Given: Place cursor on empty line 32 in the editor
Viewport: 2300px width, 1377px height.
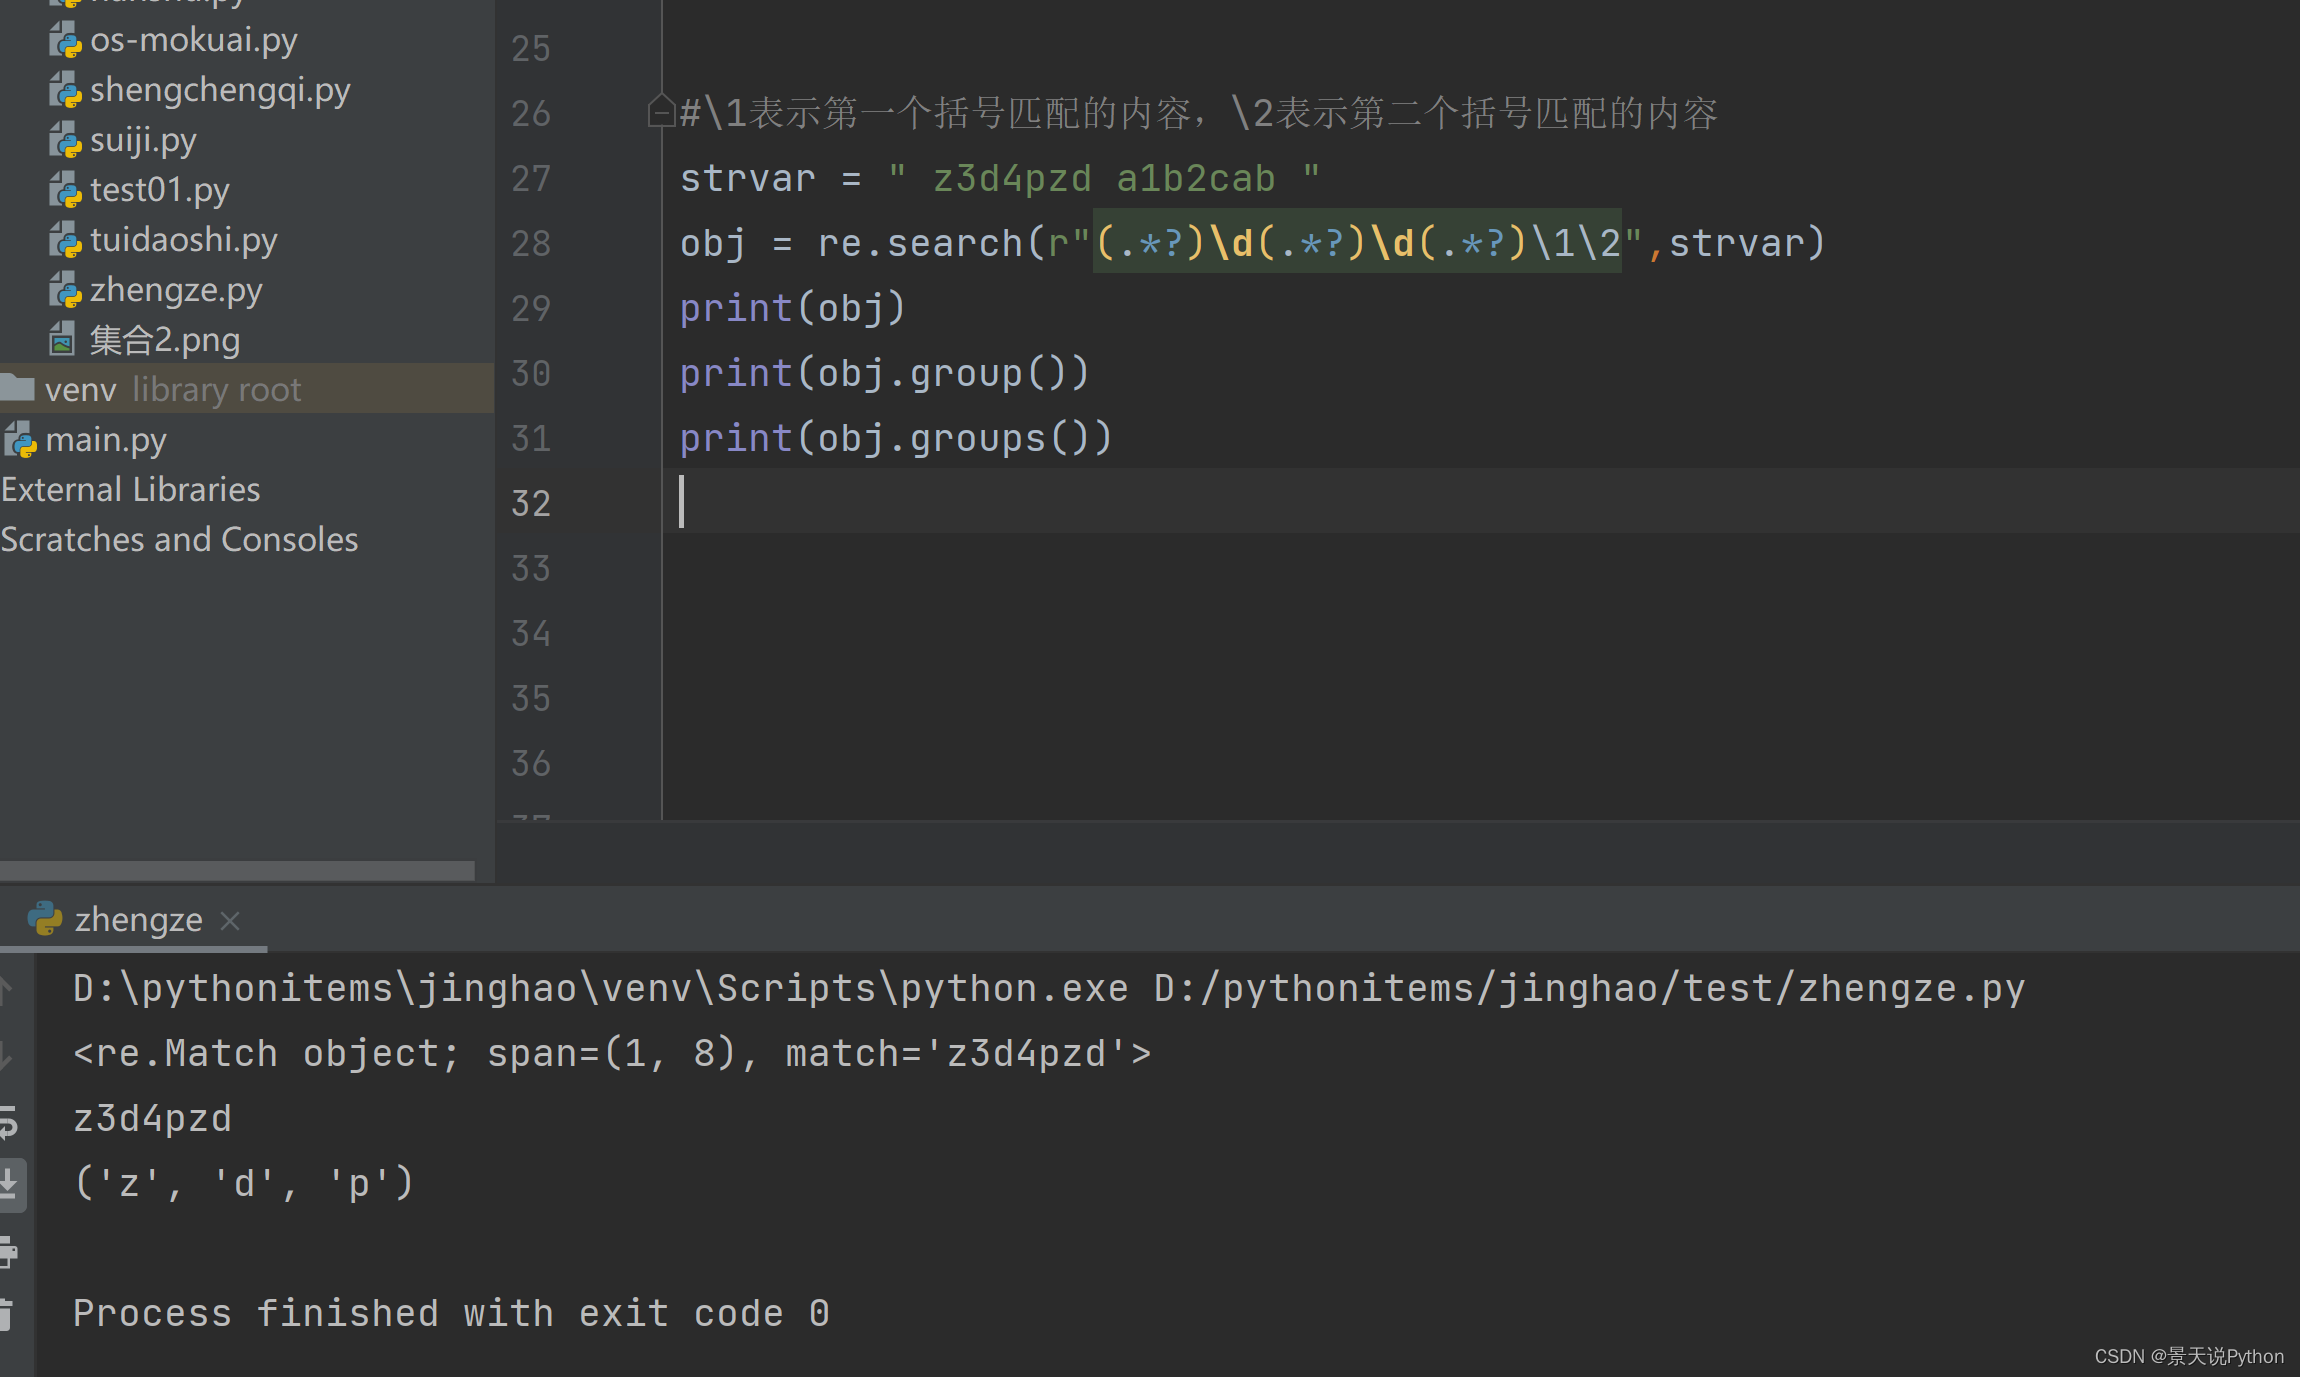Looking at the screenshot, I should (1480, 501).
